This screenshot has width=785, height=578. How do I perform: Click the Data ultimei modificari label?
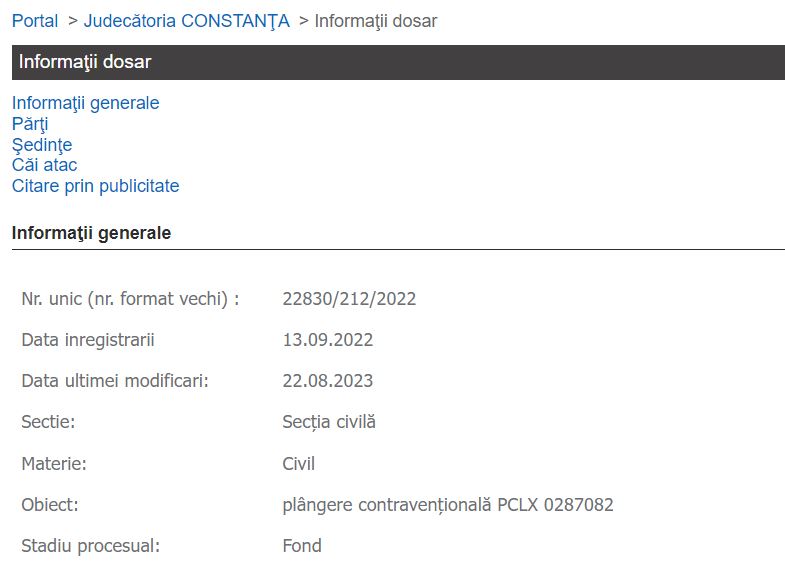pyautogui.click(x=115, y=381)
